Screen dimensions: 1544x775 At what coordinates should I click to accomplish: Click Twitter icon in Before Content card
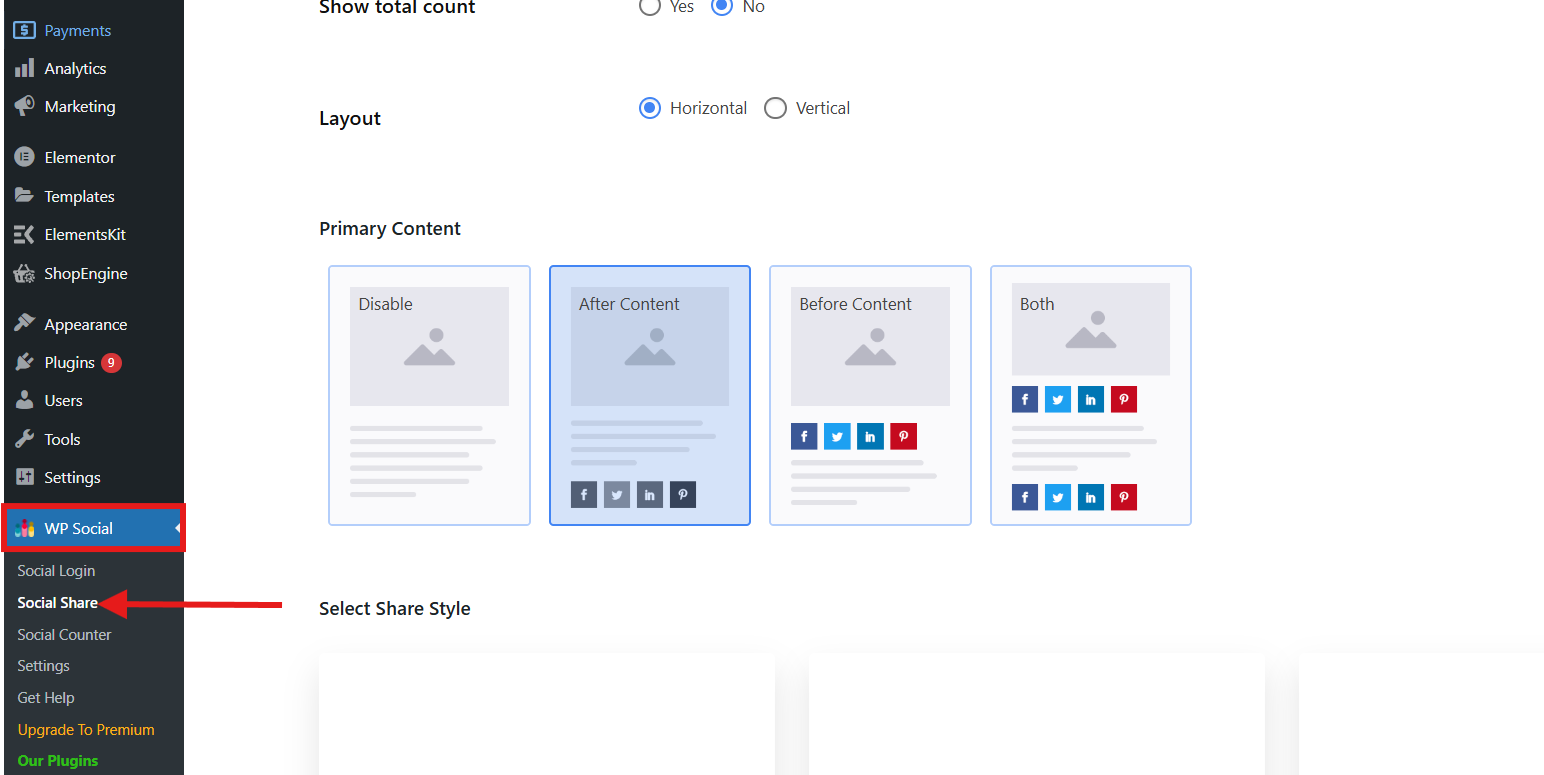pos(837,436)
